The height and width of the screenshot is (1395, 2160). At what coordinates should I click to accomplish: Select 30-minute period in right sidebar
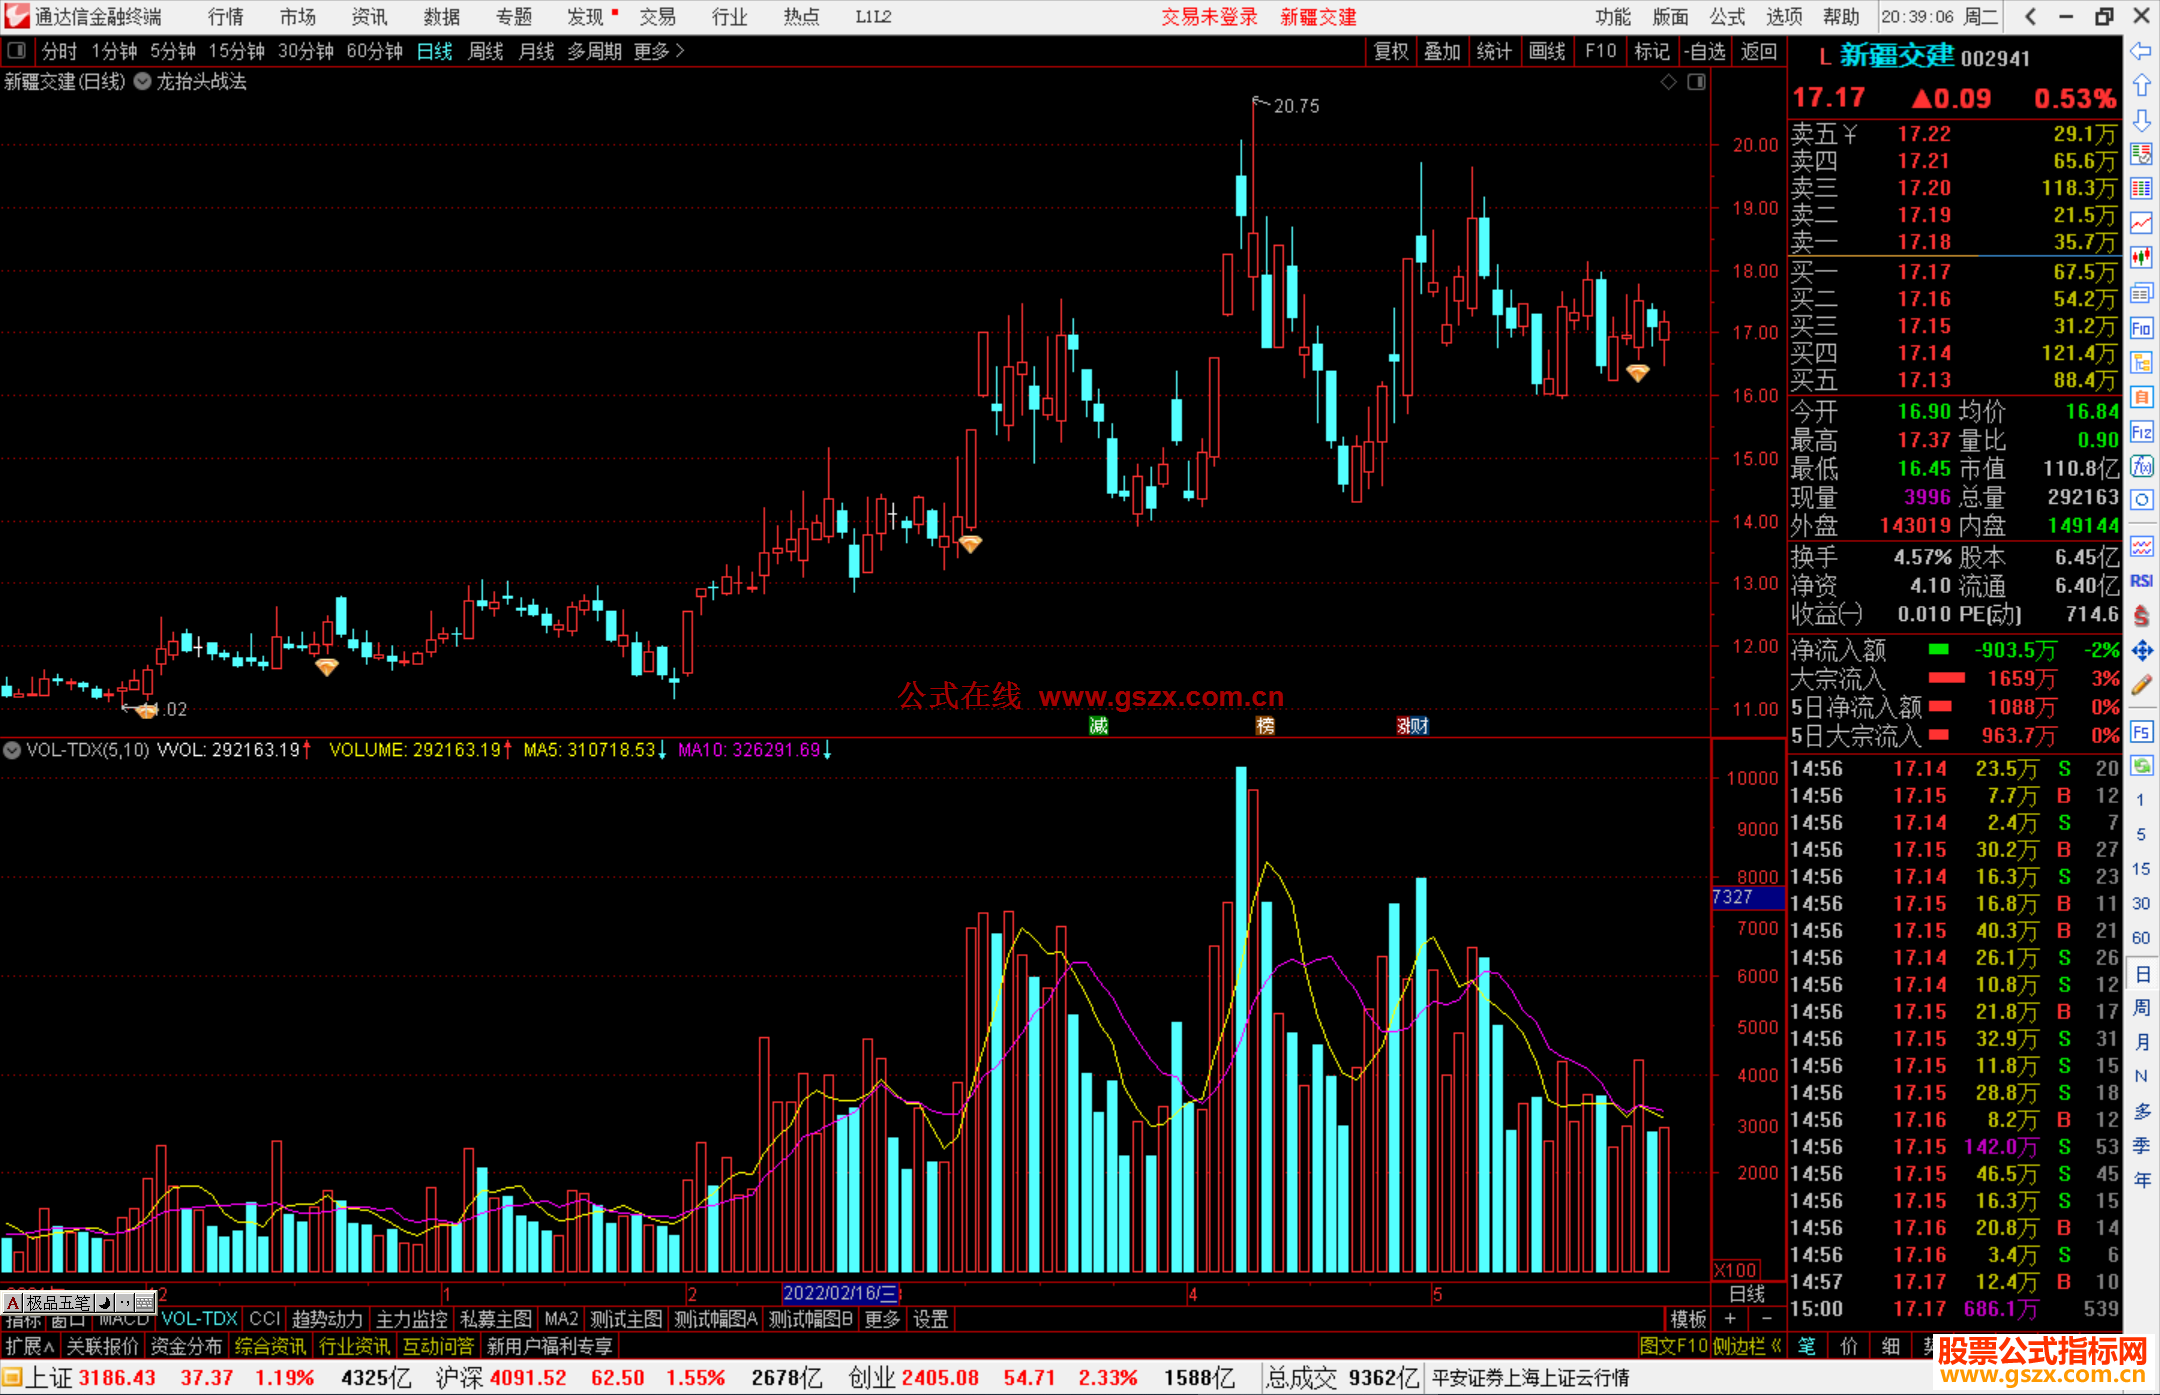[x=2141, y=904]
